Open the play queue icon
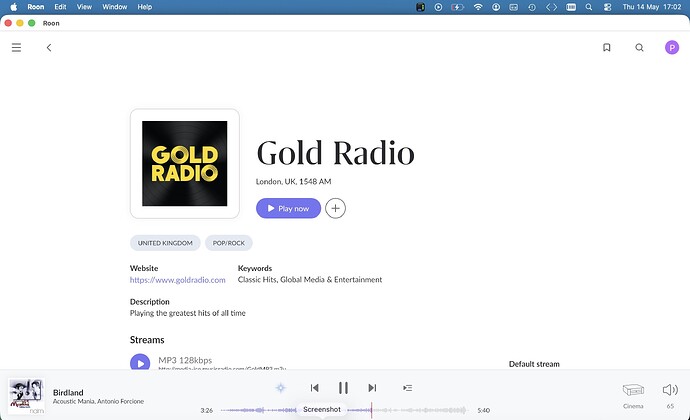The height and width of the screenshot is (420, 690). click(x=407, y=388)
